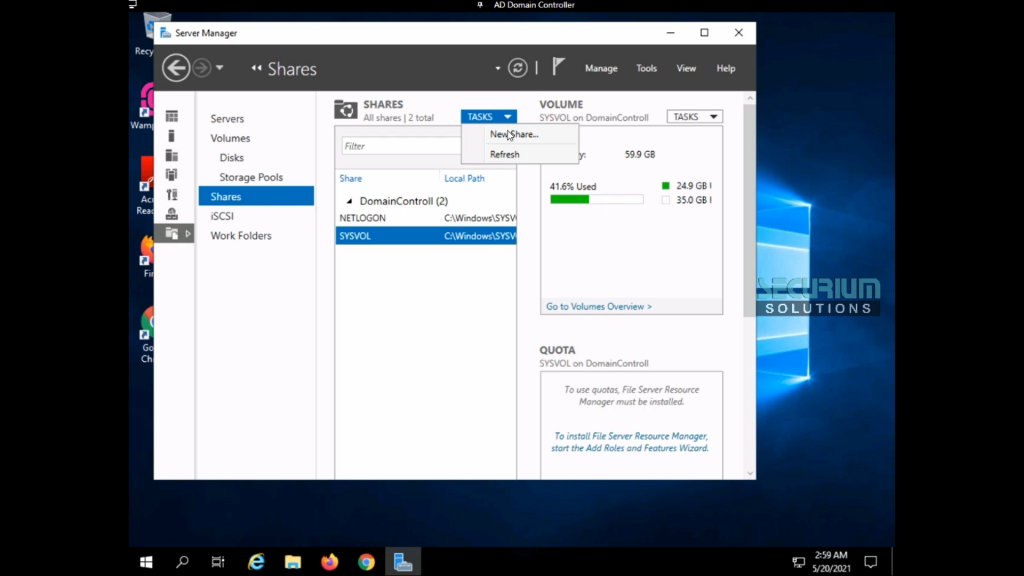The height and width of the screenshot is (576, 1024).
Task: Open the Tools menu
Action: click(x=647, y=68)
